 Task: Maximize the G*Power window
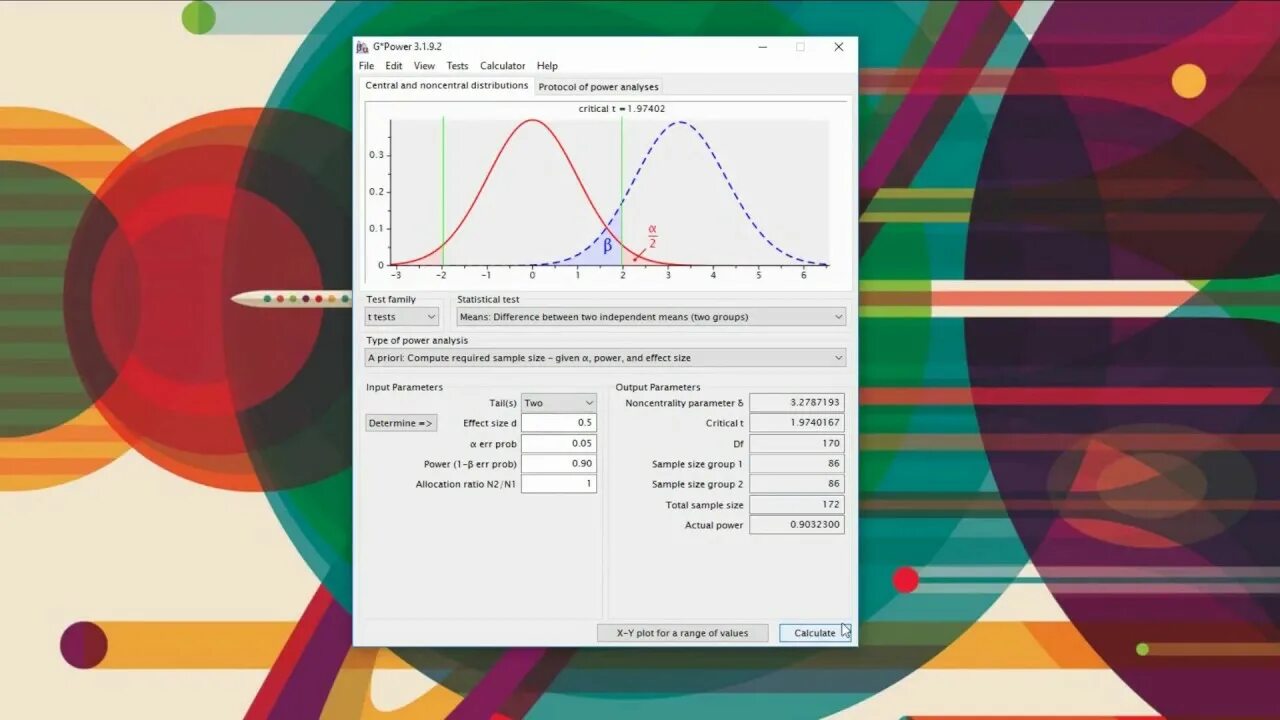point(800,47)
